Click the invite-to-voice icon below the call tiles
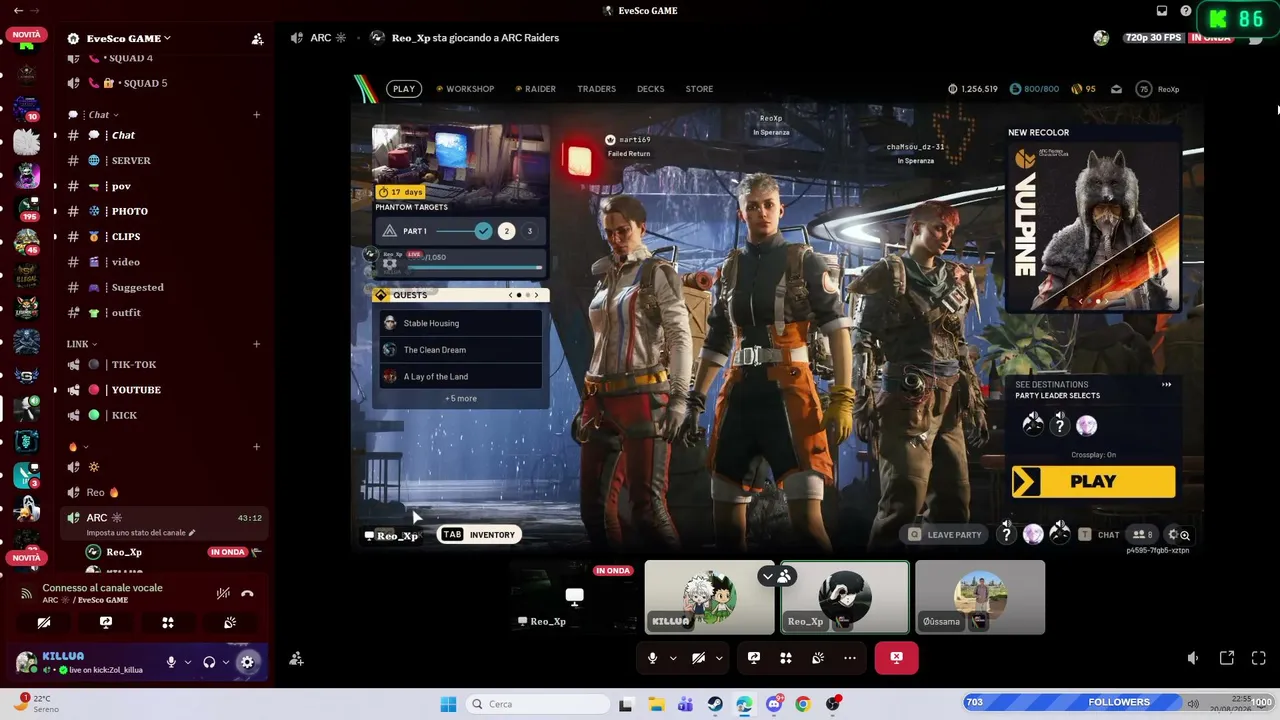 pos(296,658)
